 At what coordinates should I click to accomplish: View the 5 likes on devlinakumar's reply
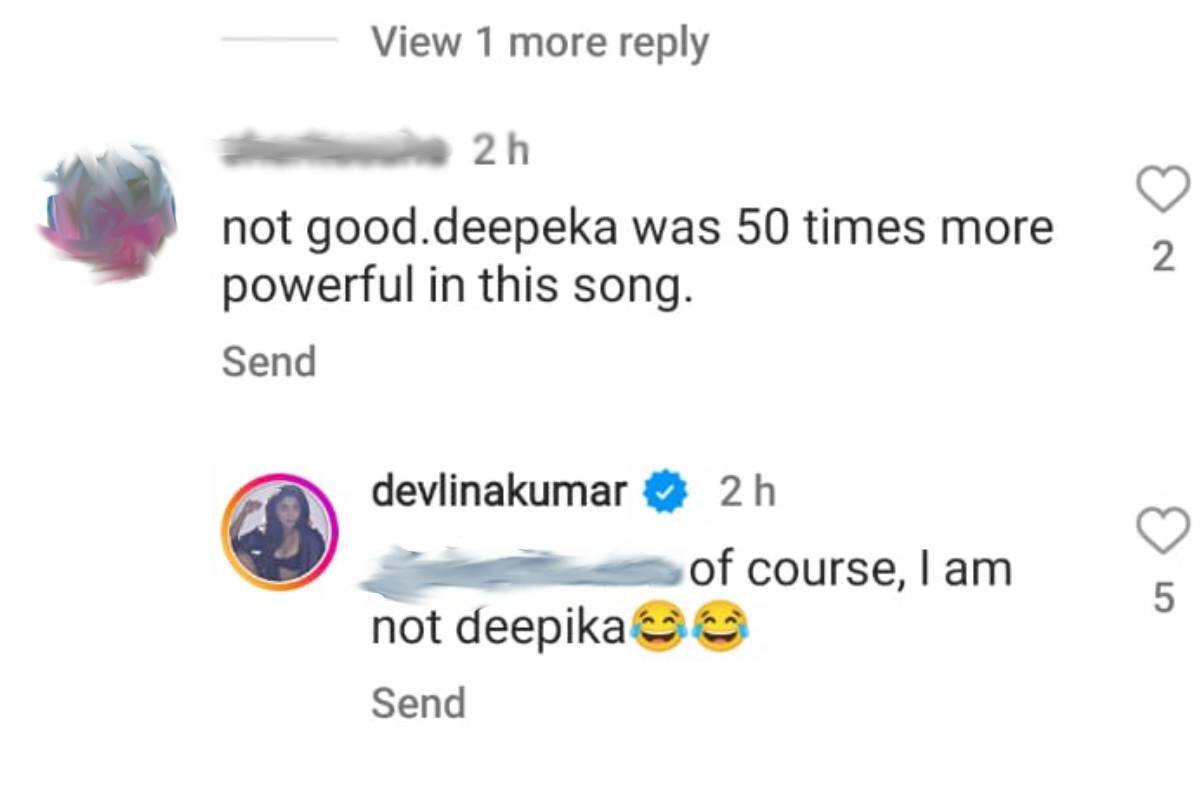(1162, 599)
